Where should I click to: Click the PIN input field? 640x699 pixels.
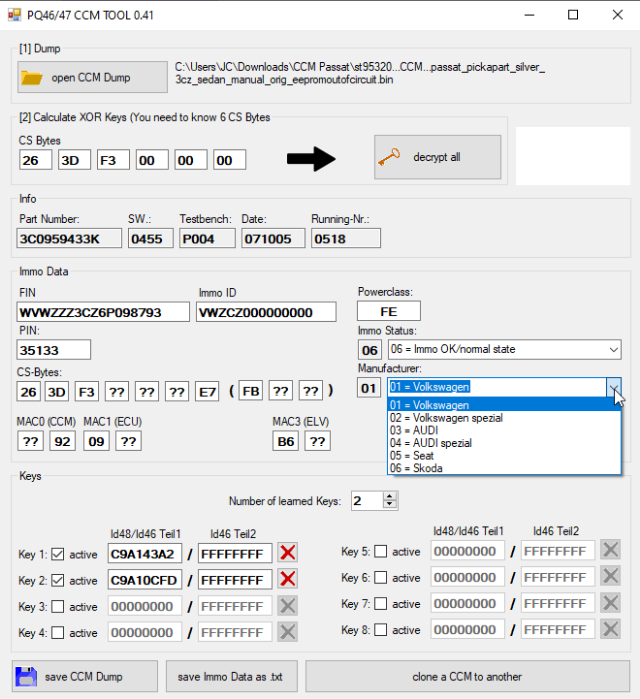[x=54, y=350]
